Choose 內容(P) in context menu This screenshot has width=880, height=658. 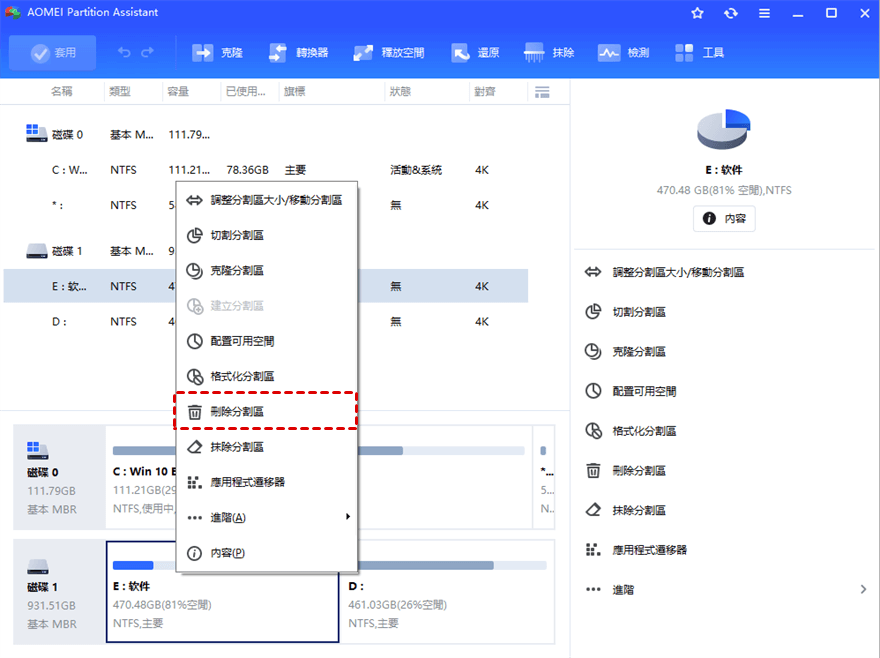coord(267,553)
